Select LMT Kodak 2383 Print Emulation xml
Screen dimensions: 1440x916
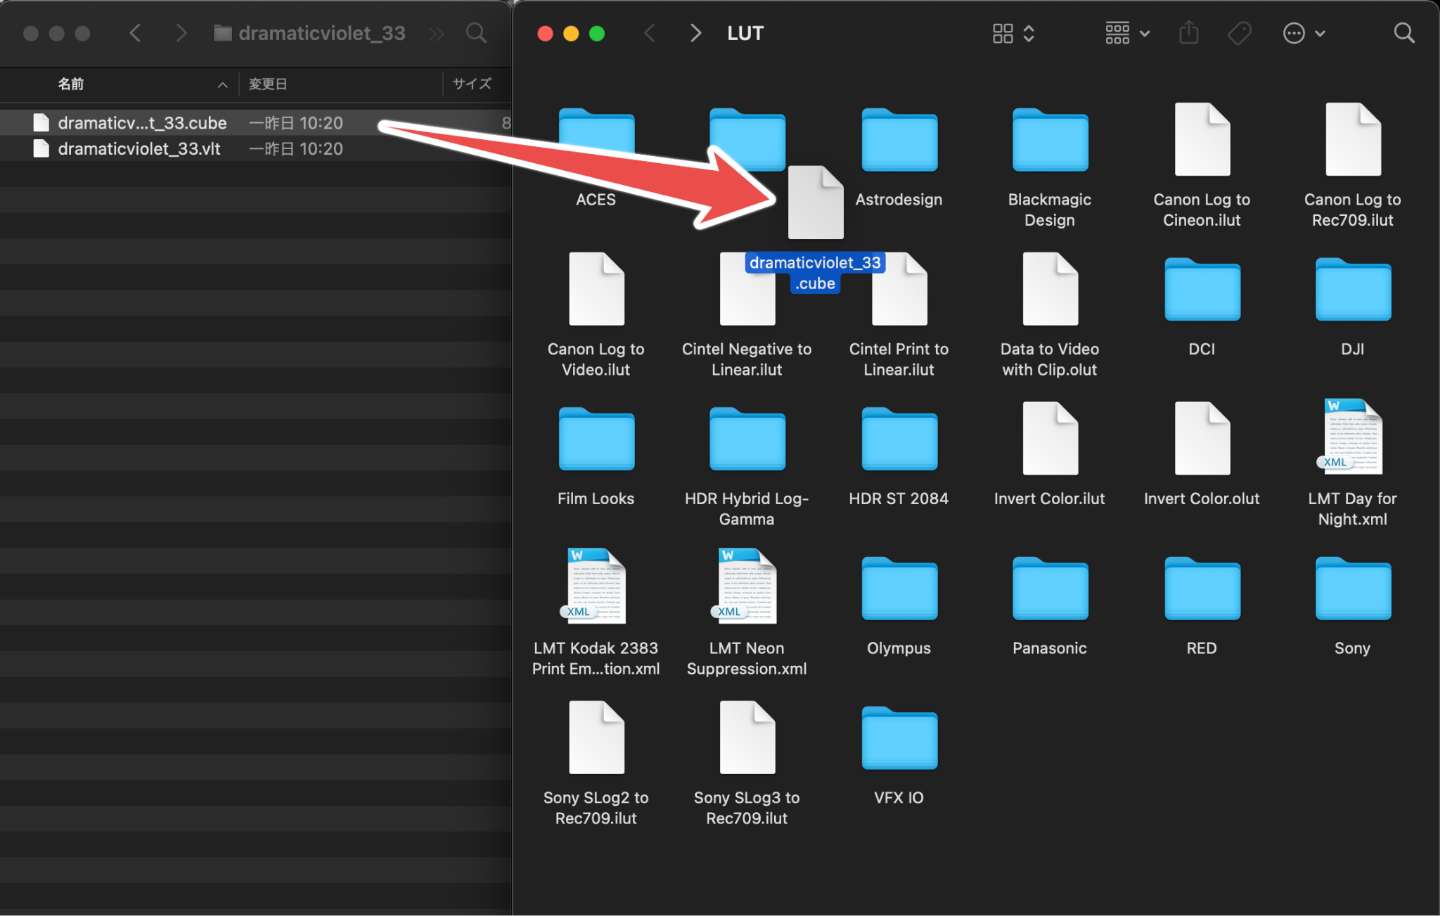pyautogui.click(x=596, y=586)
